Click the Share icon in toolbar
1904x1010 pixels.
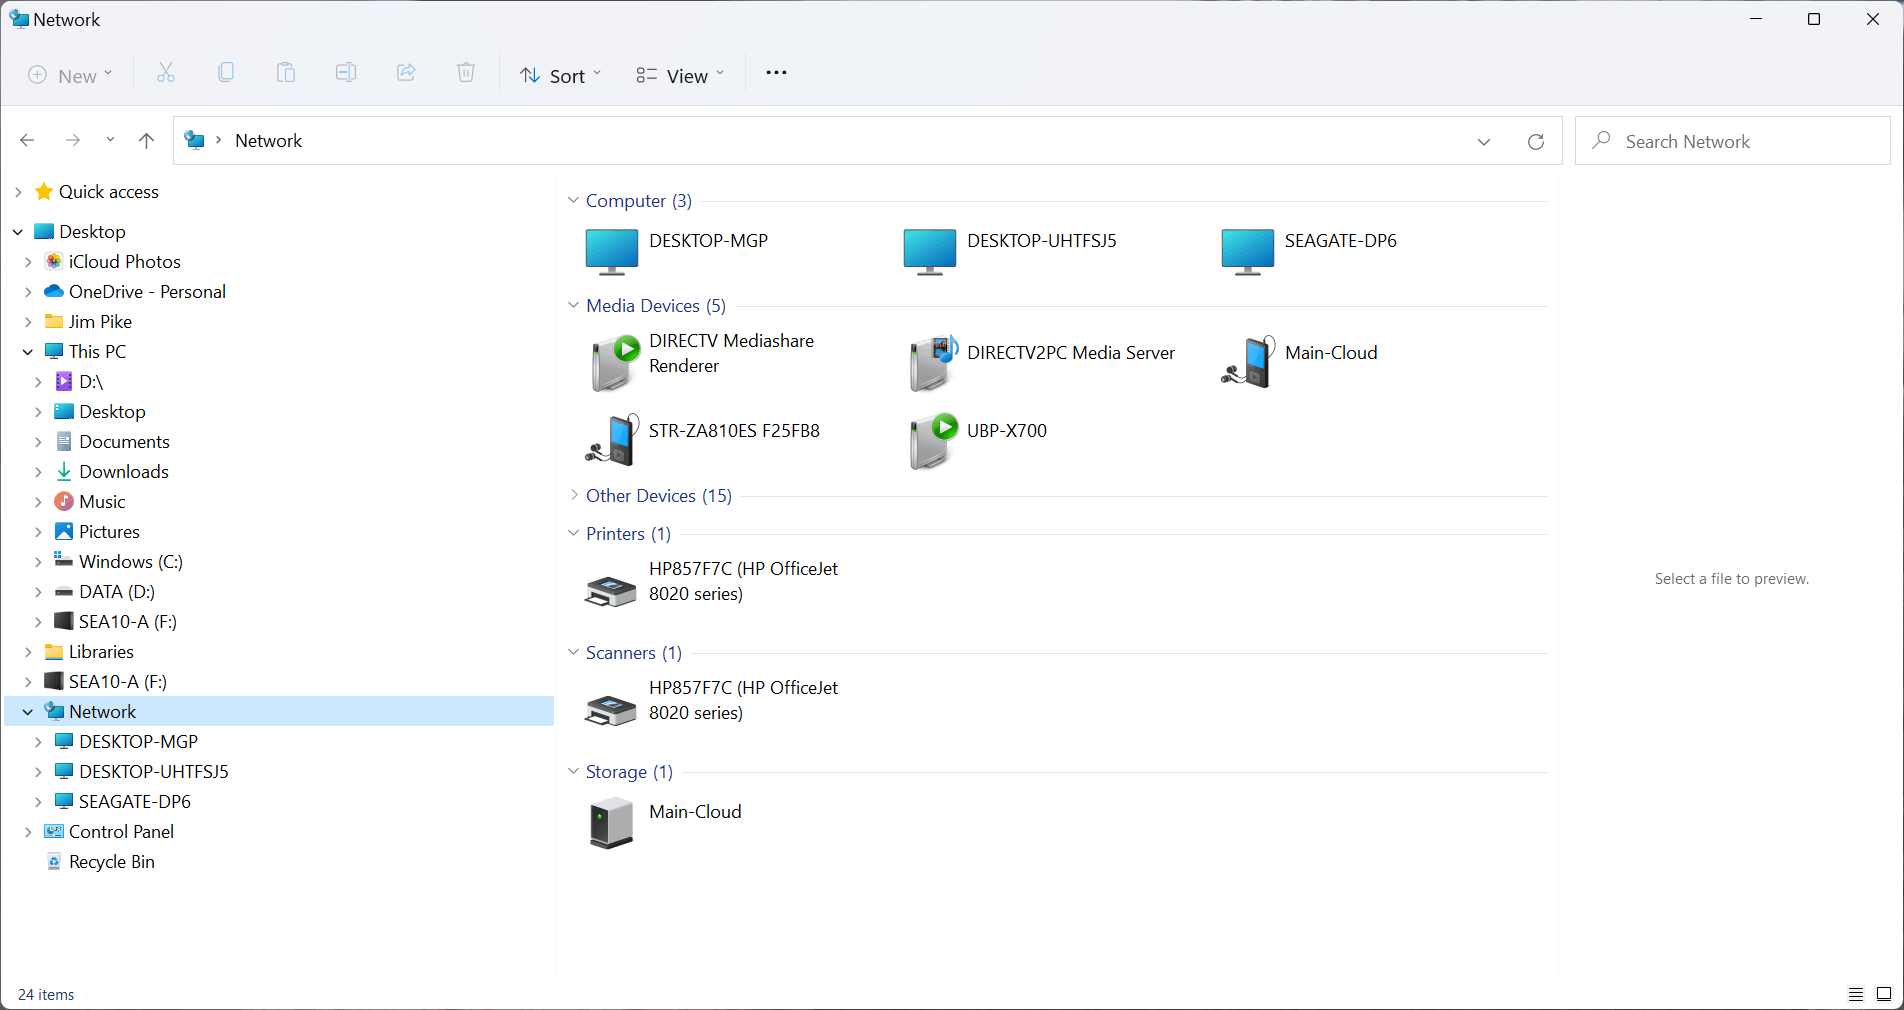(x=406, y=73)
